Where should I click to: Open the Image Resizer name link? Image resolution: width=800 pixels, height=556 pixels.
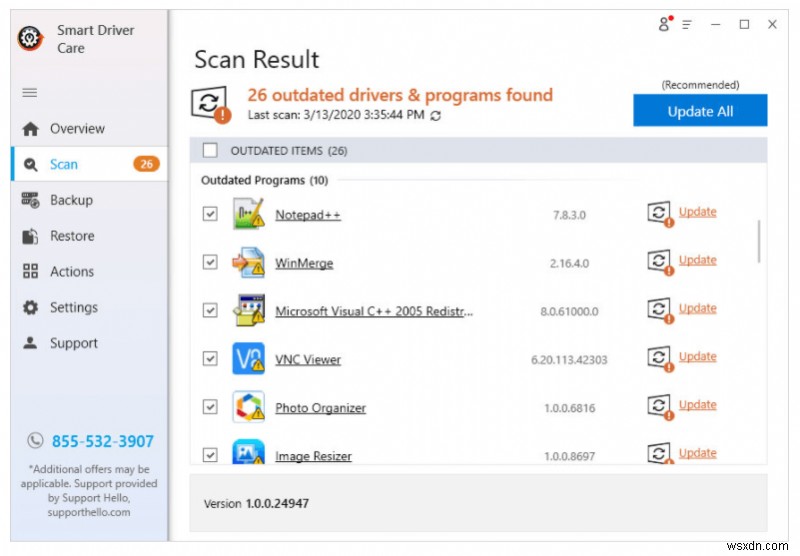click(x=313, y=456)
